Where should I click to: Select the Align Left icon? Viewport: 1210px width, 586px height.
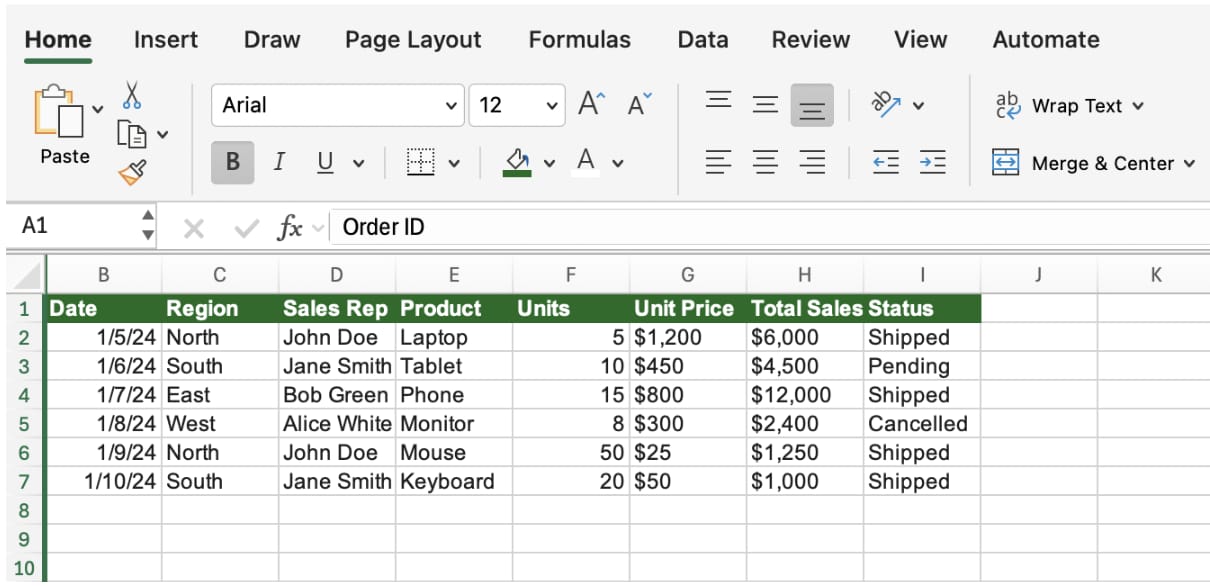click(x=718, y=163)
